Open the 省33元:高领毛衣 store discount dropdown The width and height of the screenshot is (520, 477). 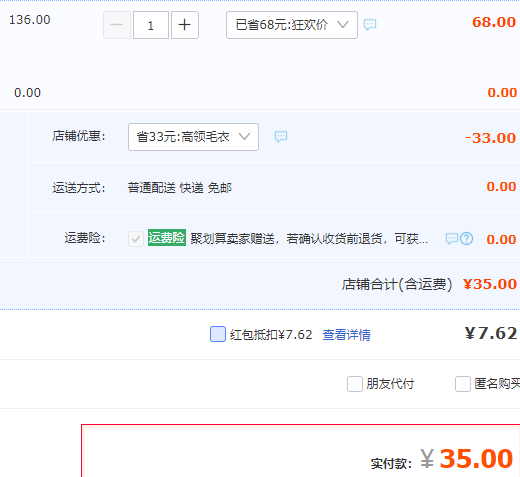[x=193, y=137]
